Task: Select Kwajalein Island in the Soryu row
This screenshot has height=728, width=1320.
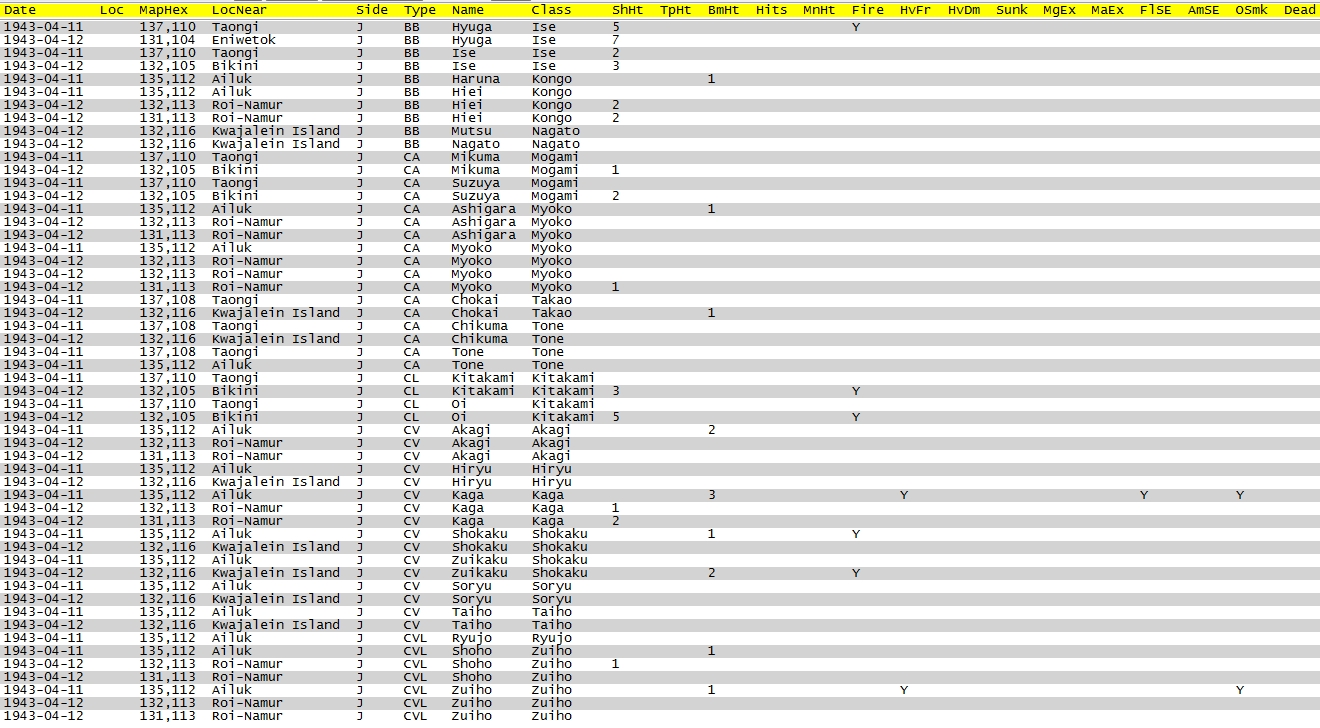Action: pyautogui.click(x=276, y=599)
